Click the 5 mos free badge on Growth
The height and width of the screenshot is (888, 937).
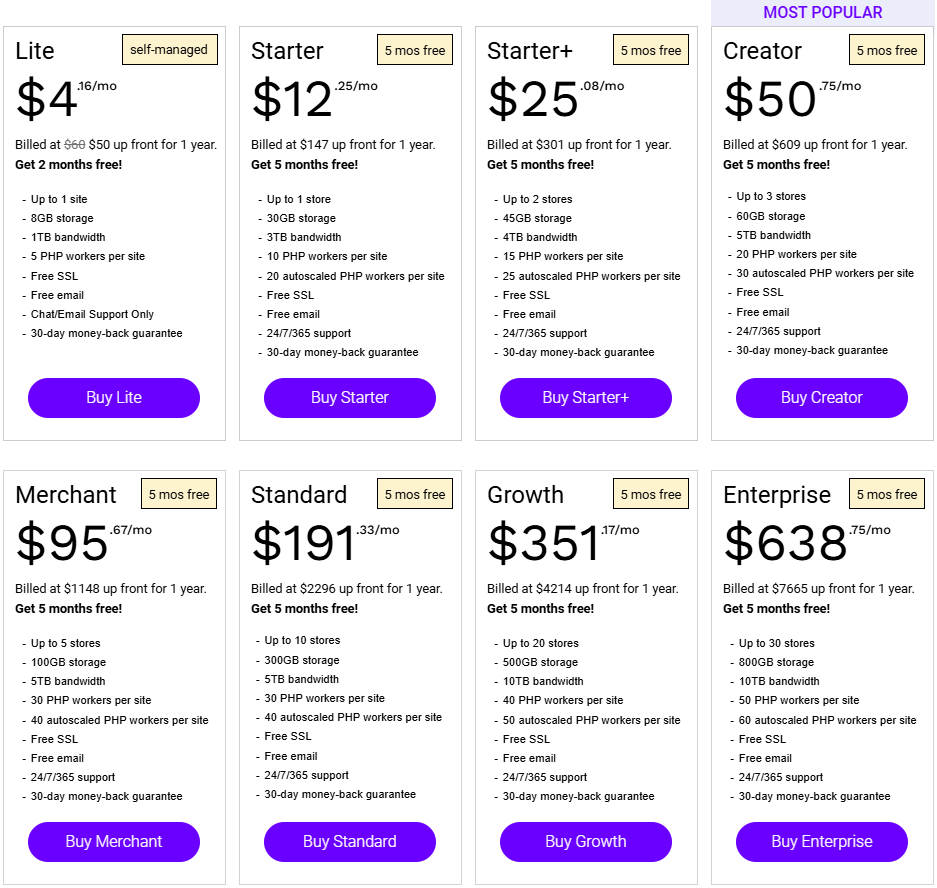point(651,495)
